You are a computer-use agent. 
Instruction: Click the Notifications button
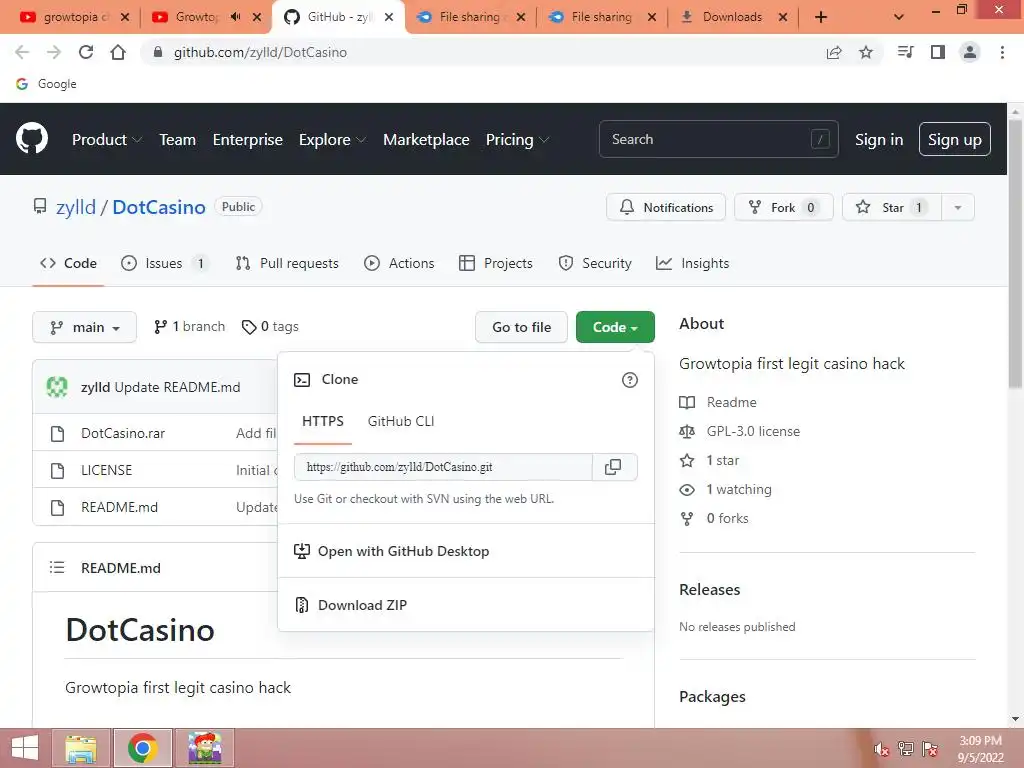(x=665, y=208)
